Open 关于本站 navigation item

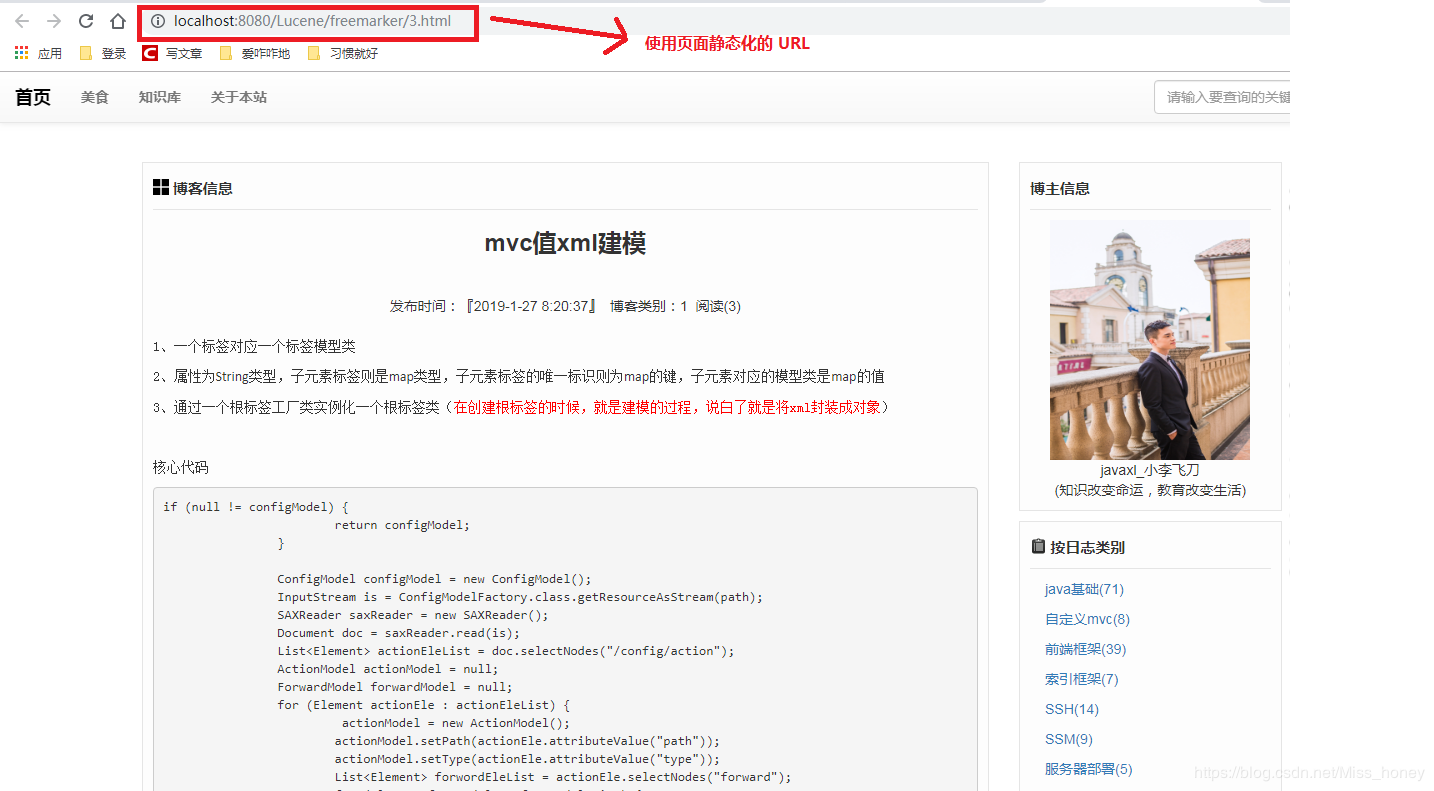click(239, 97)
